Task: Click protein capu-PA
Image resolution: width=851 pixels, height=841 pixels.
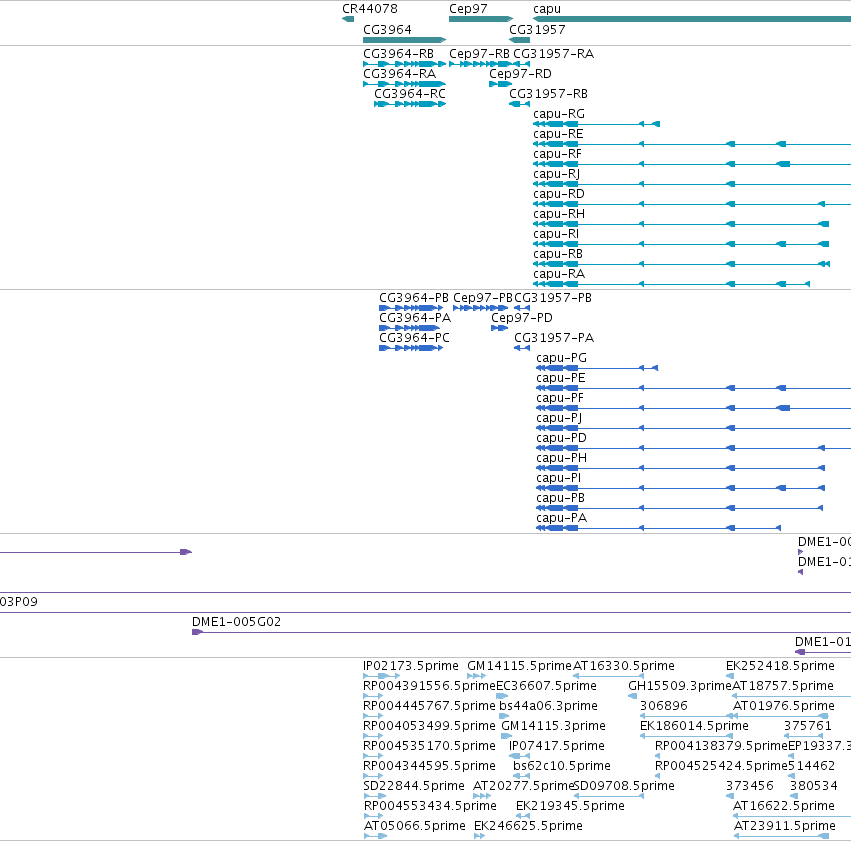Action: (658, 528)
